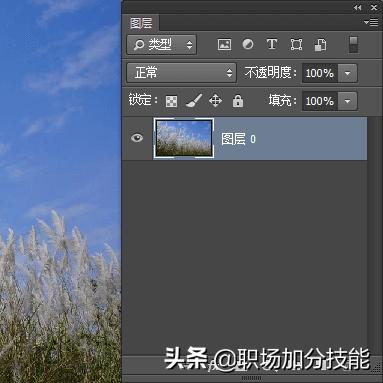Filter for adjustment layers
The width and height of the screenshot is (383, 383).
click(x=248, y=44)
